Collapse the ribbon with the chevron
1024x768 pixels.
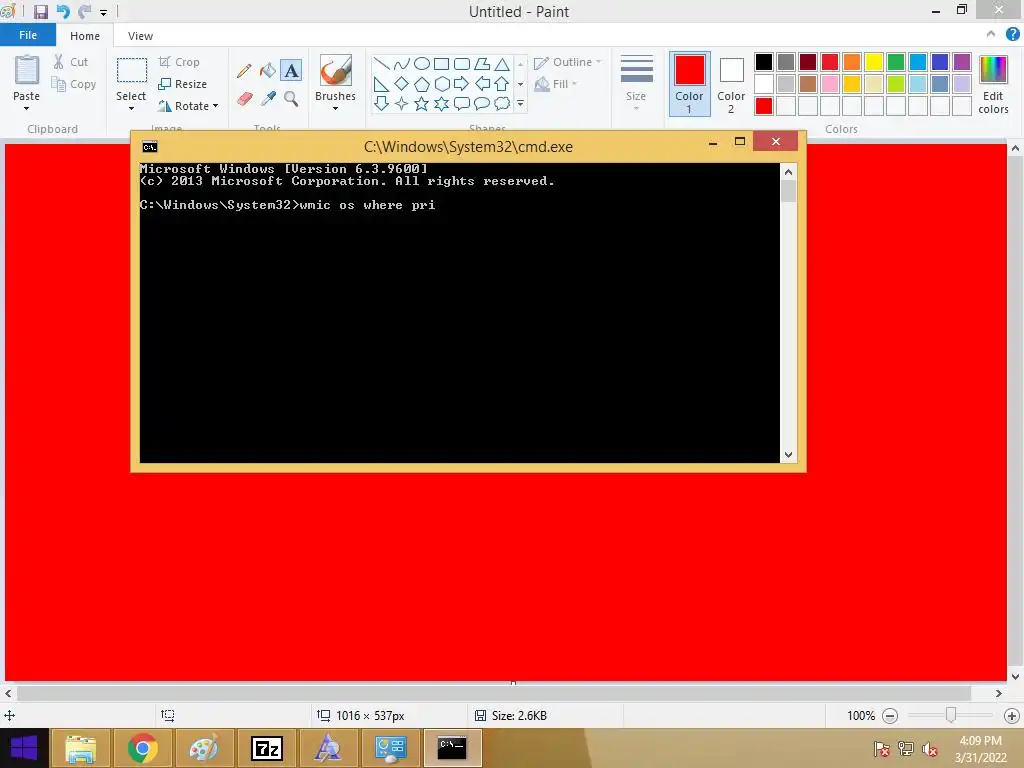pos(991,35)
